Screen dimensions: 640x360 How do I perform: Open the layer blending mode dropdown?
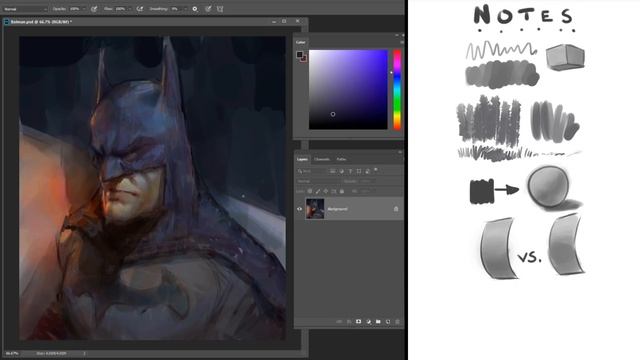[x=318, y=181]
